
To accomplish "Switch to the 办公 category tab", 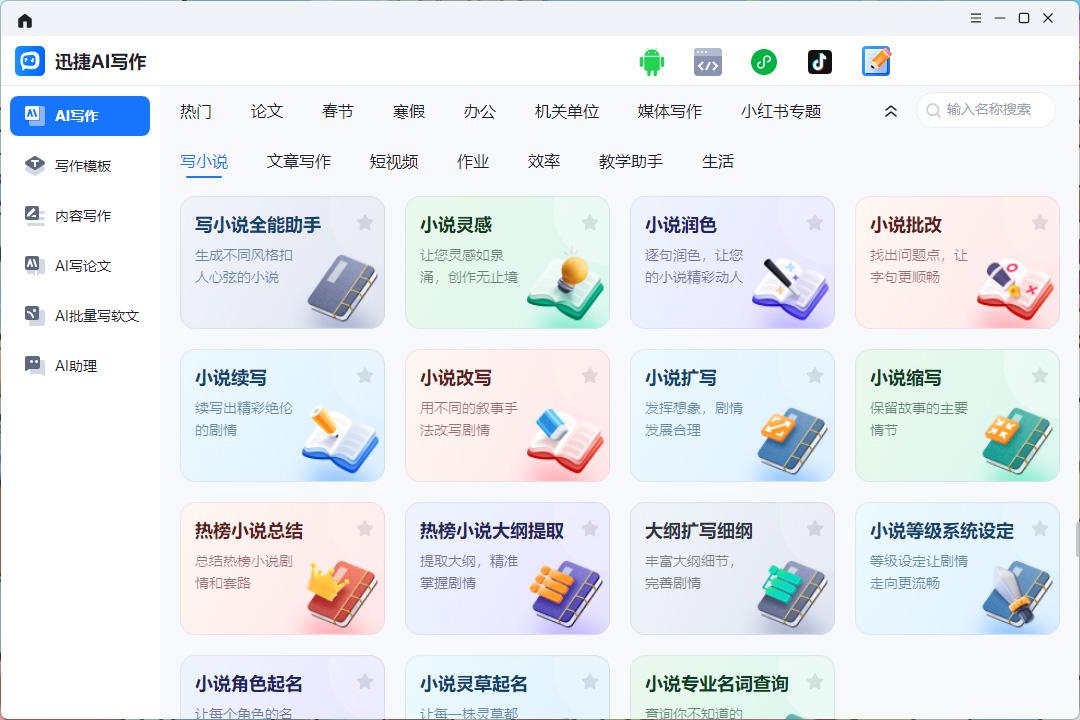I will pos(479,112).
